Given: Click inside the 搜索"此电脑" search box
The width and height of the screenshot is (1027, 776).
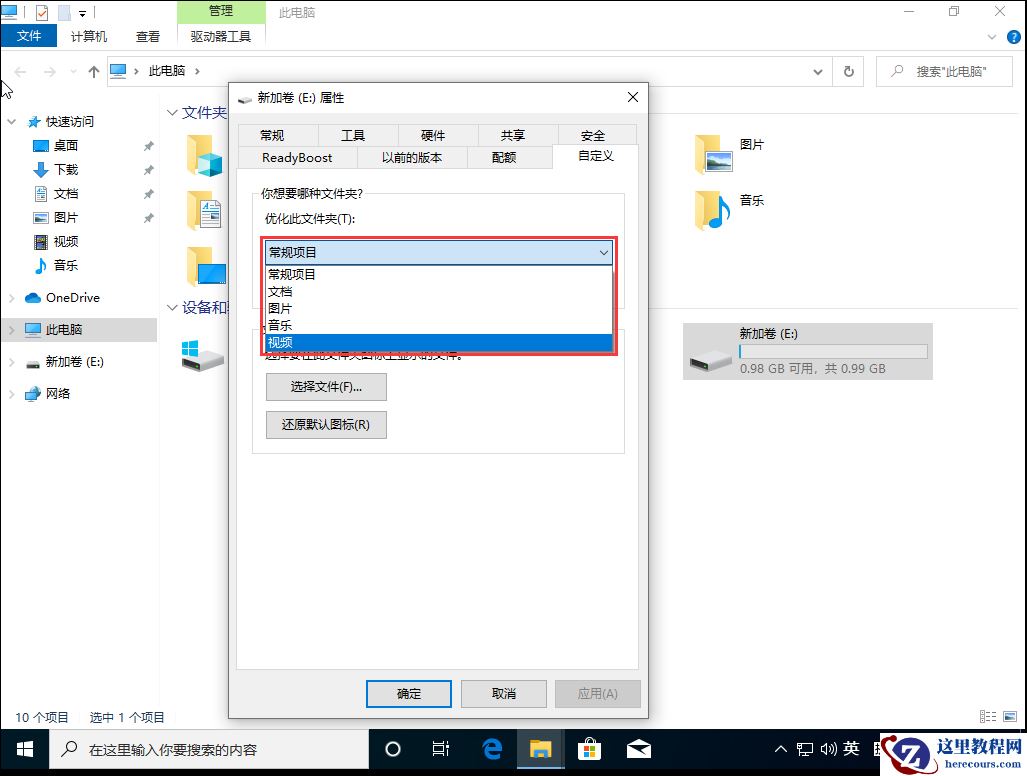Looking at the screenshot, I should coord(944,71).
